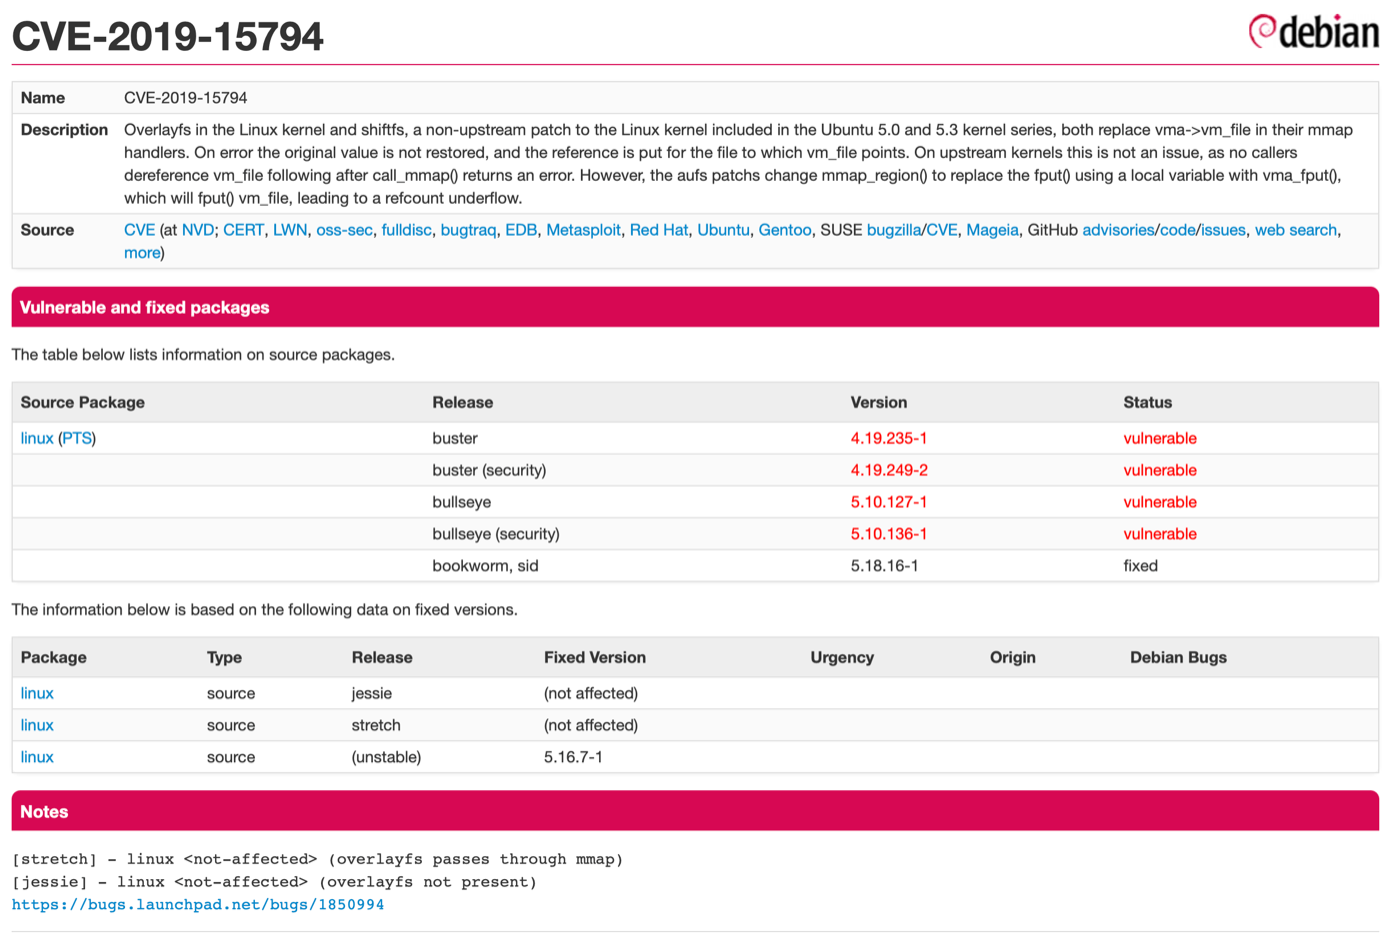Click the 'Urgency' column header
Viewport: 1400px width, 950px height.
(842, 657)
